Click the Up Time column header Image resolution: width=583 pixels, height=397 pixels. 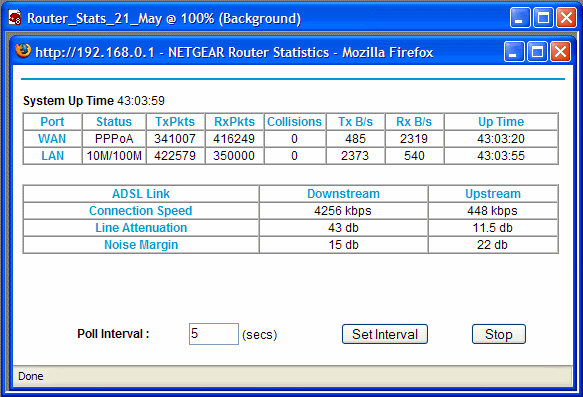click(501, 122)
